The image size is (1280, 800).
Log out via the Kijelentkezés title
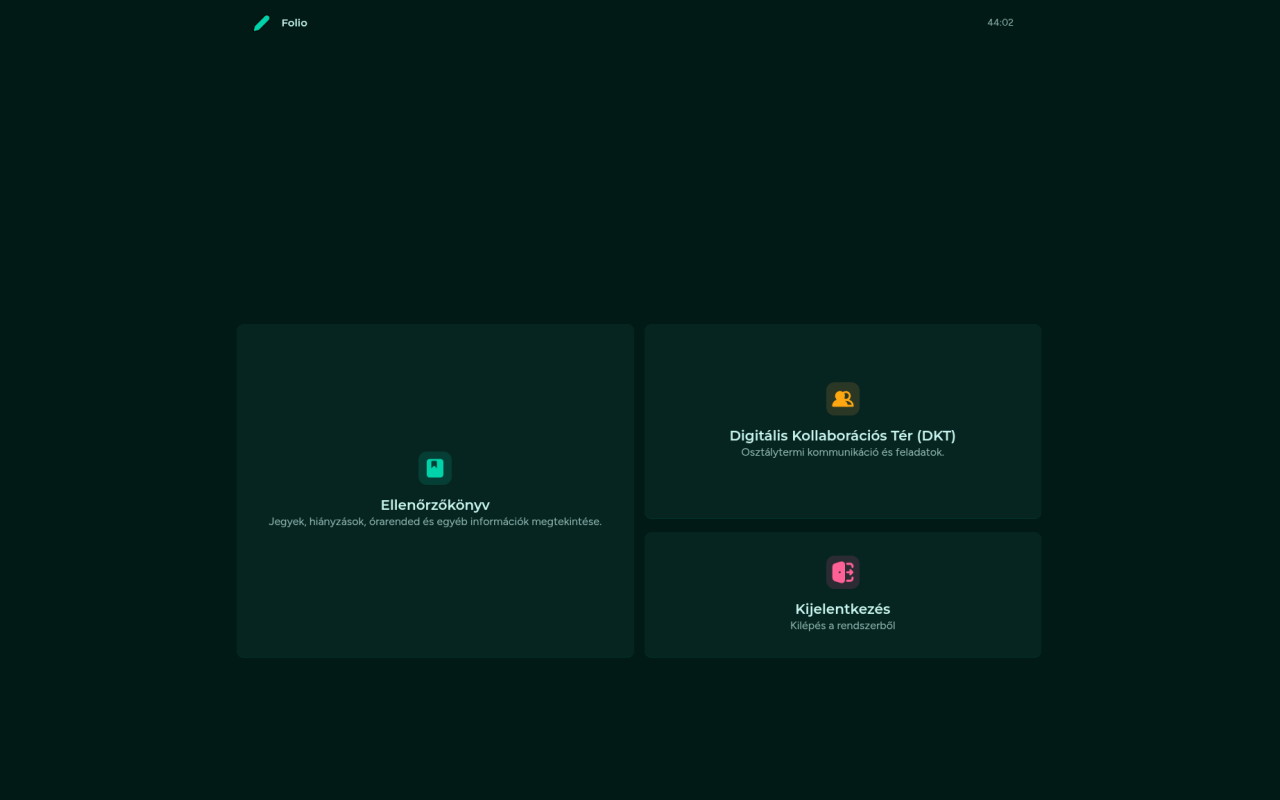click(x=843, y=609)
